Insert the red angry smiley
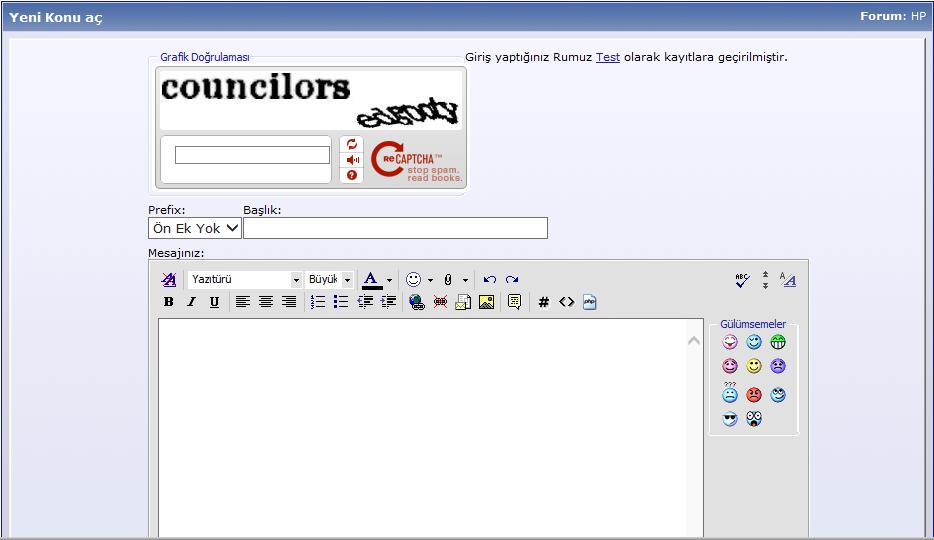 (754, 395)
